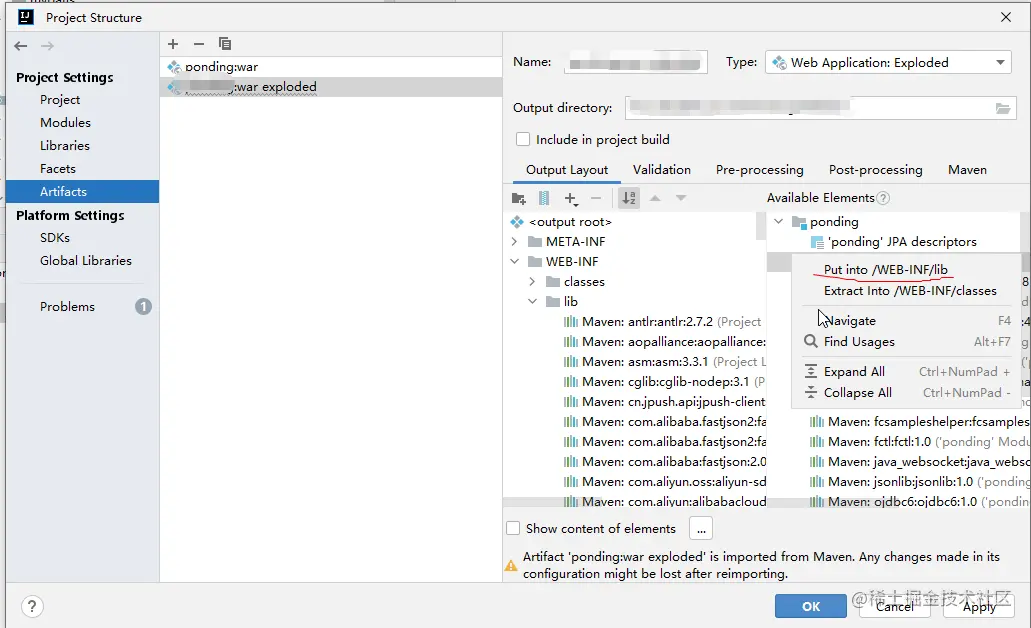Enable Include in project build
The height and width of the screenshot is (628, 1031).
(523, 139)
